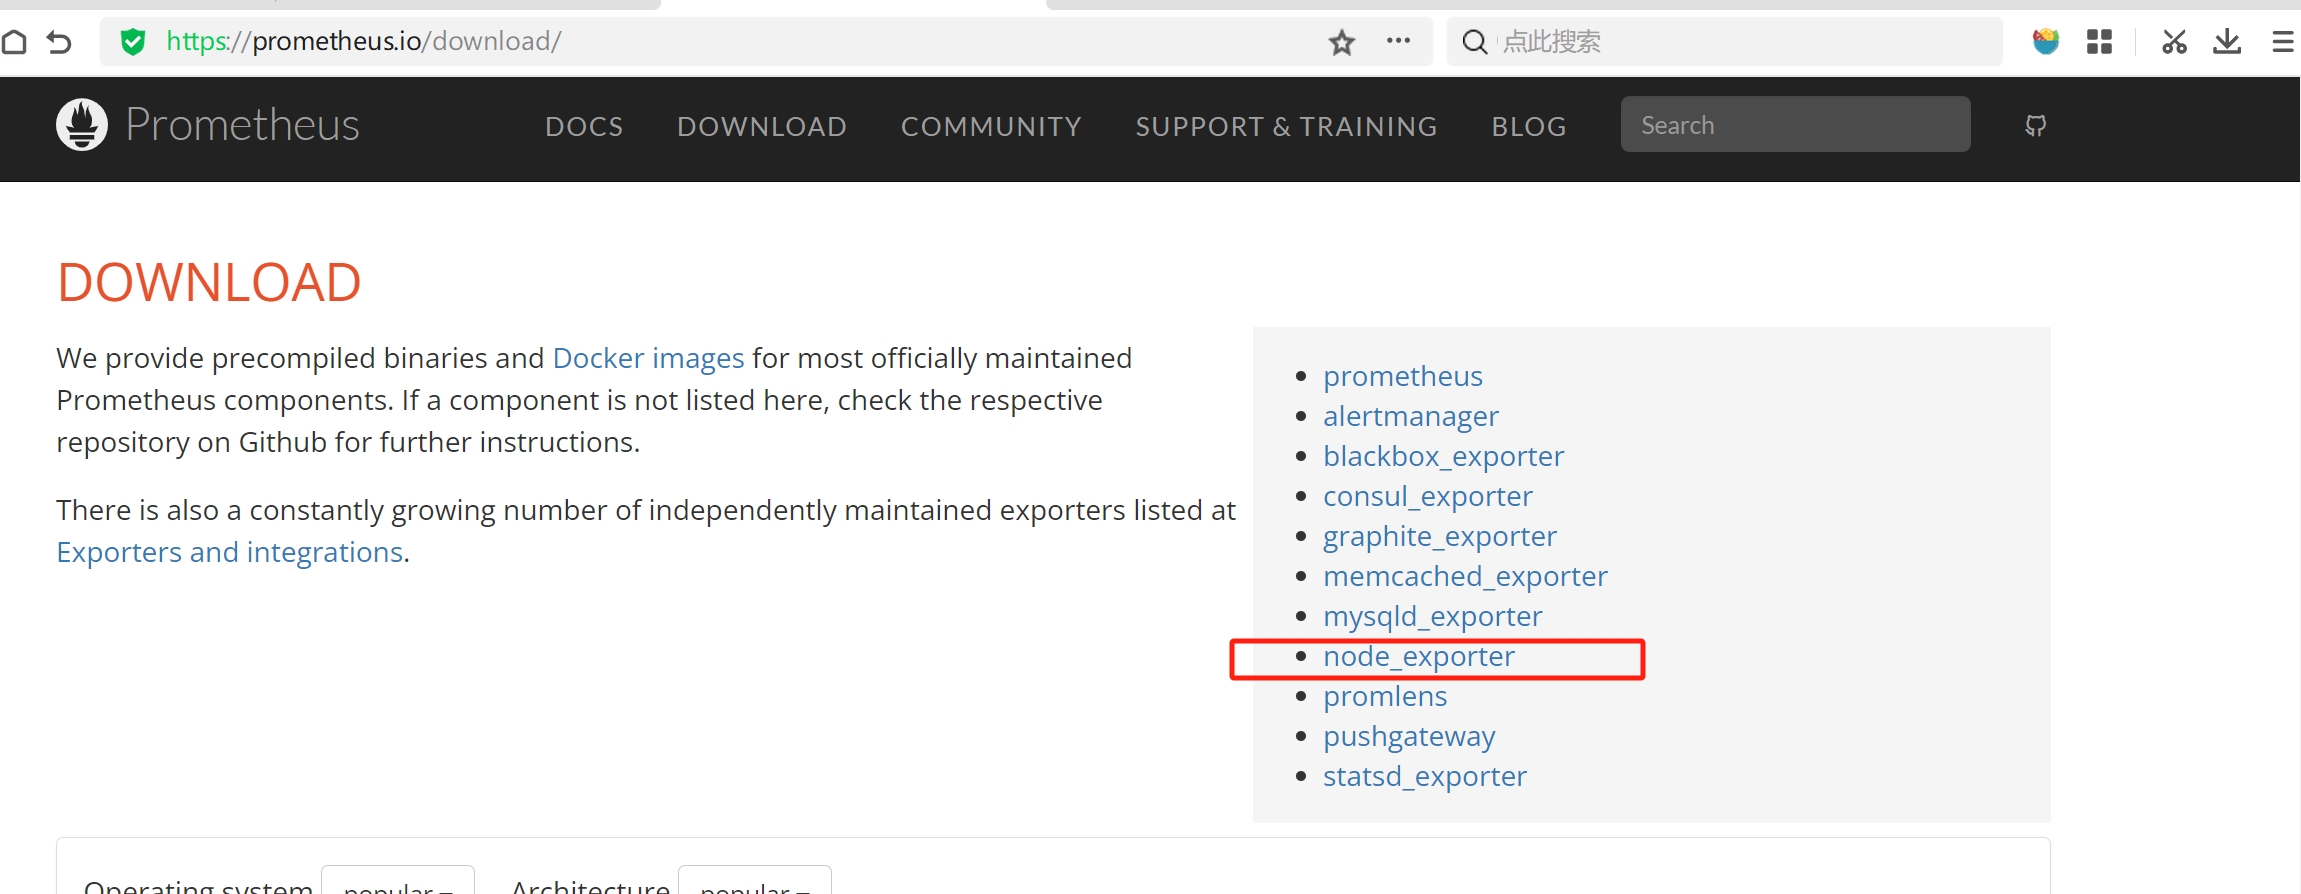Open the GitHub icon in navbar
This screenshot has width=2301, height=894.
click(x=2035, y=126)
